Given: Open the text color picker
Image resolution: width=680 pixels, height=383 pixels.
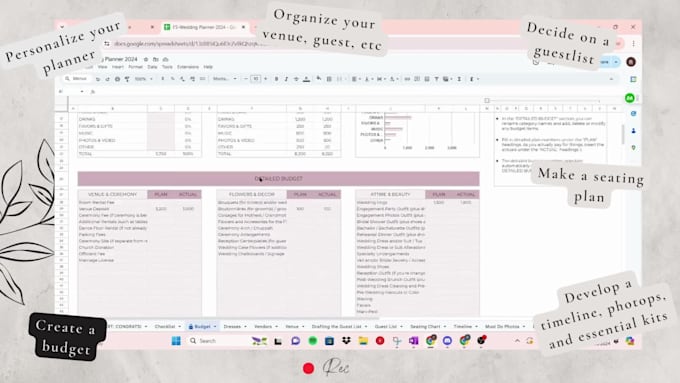Looking at the screenshot, I should pos(306,79).
